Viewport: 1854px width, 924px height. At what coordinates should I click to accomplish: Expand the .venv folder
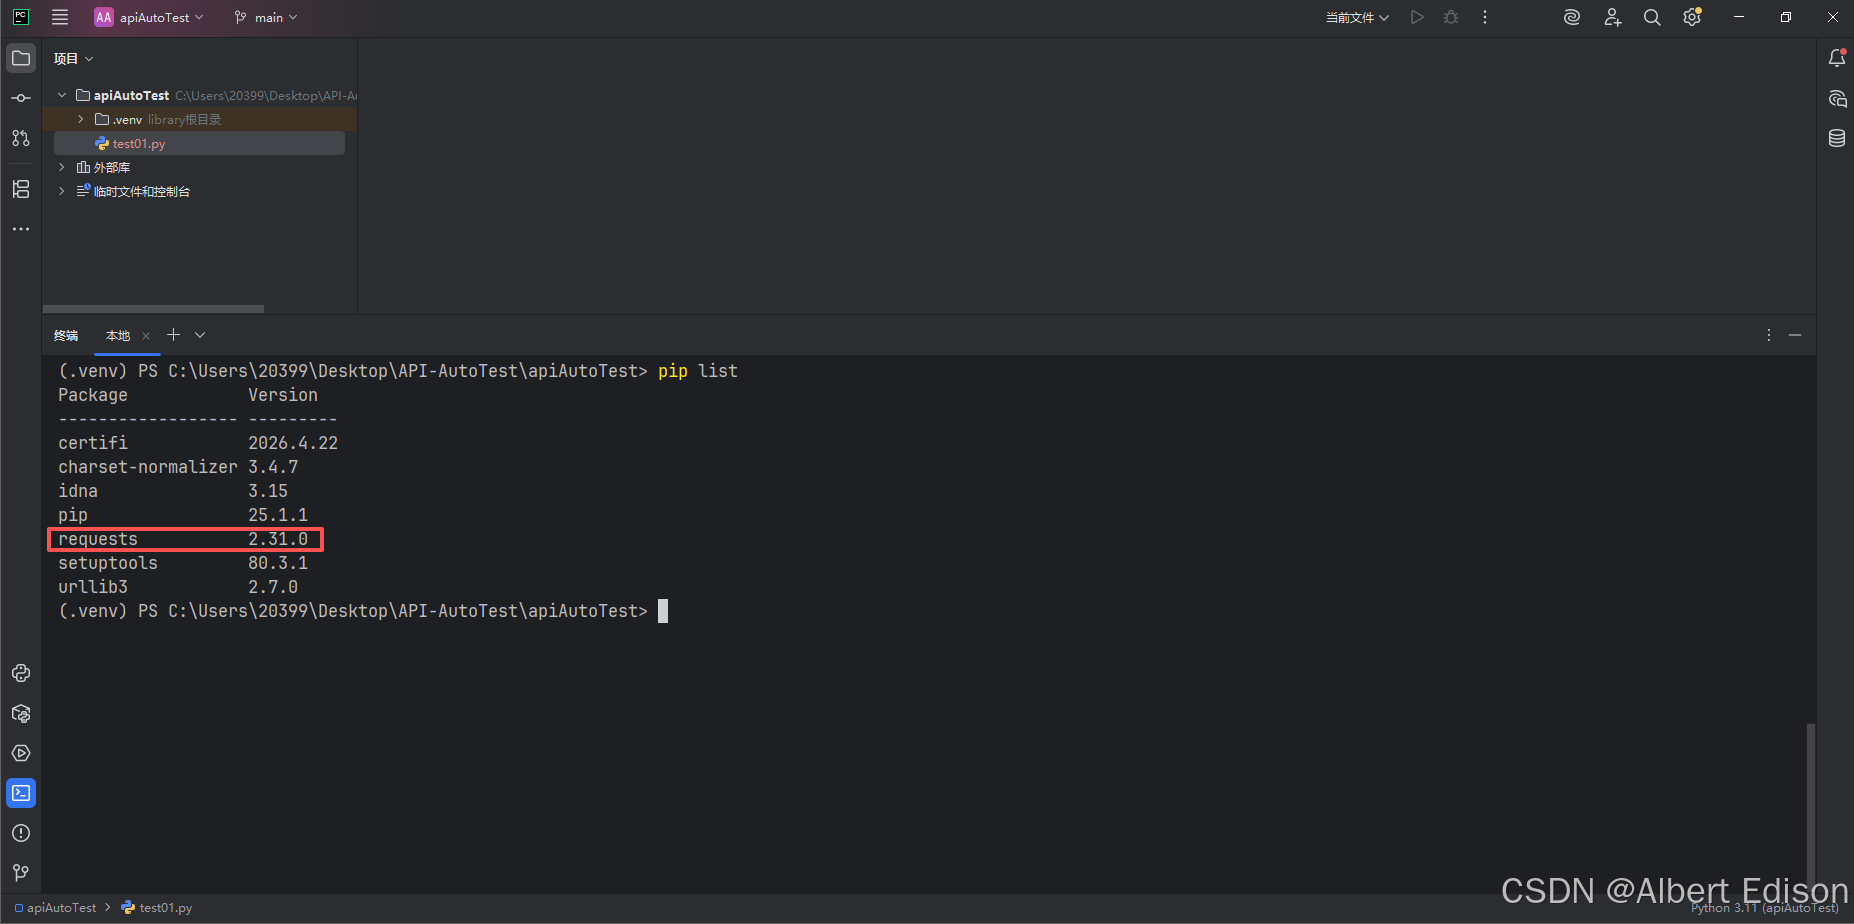tap(81, 119)
